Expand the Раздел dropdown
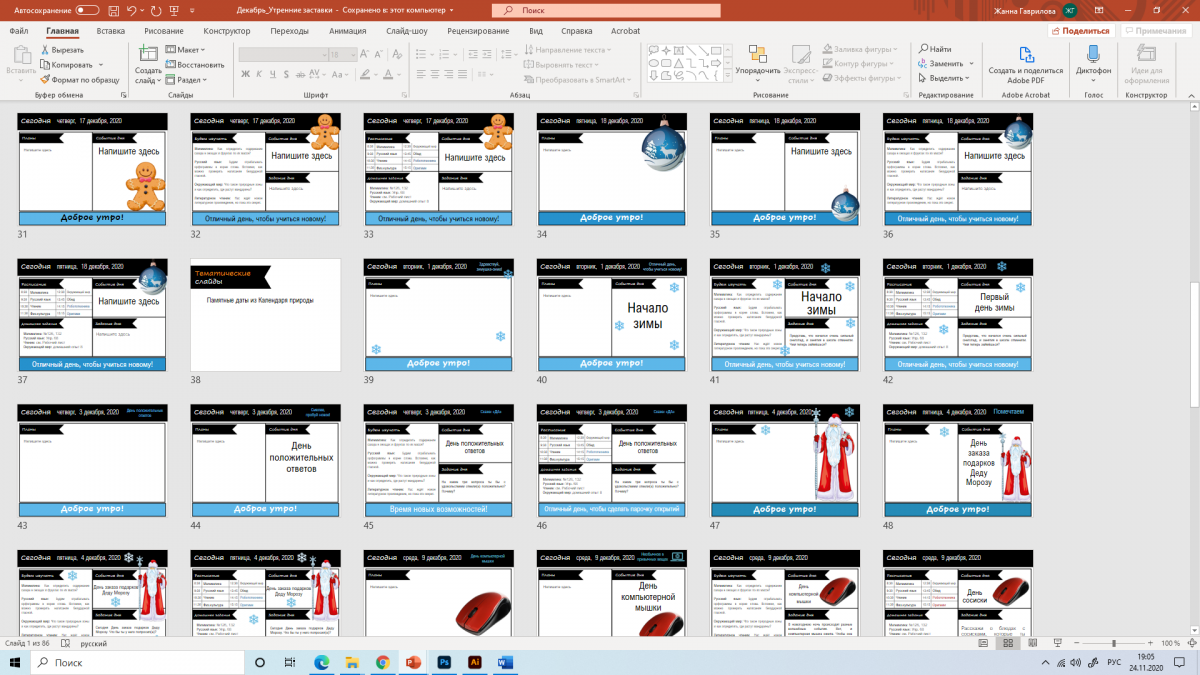The width and height of the screenshot is (1200, 675). (187, 79)
